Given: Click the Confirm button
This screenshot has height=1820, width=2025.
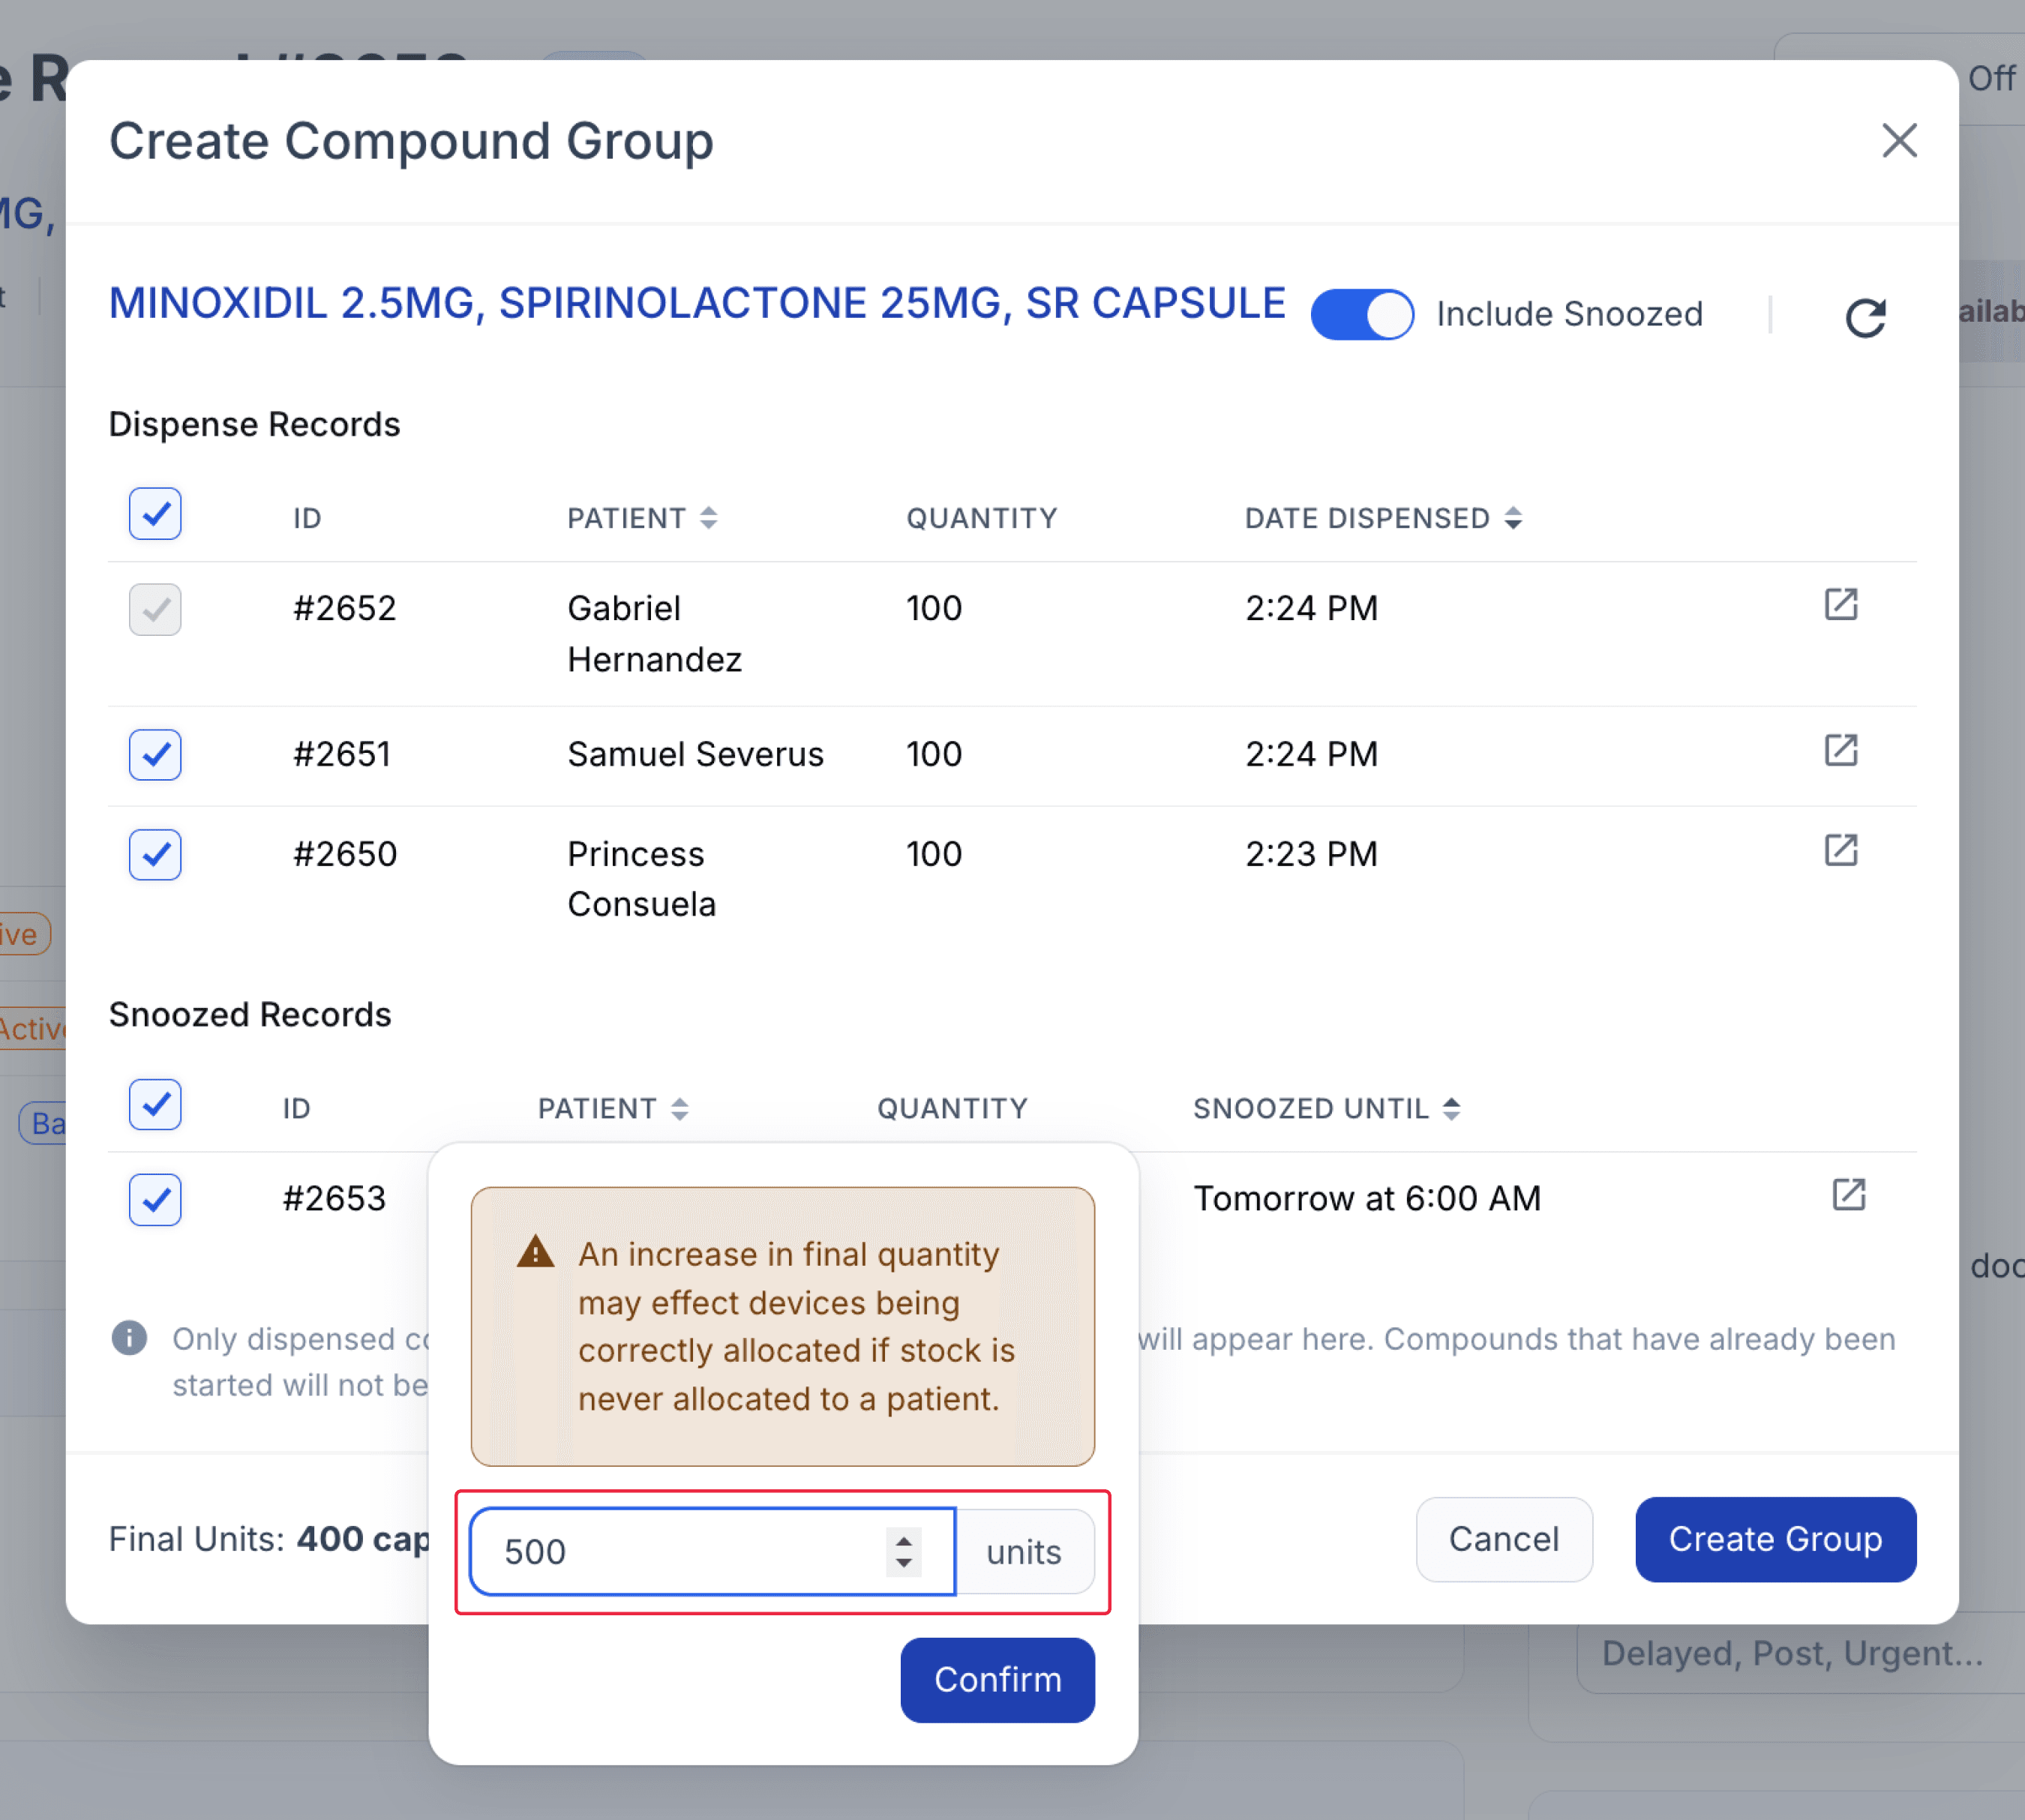Looking at the screenshot, I should point(997,1679).
